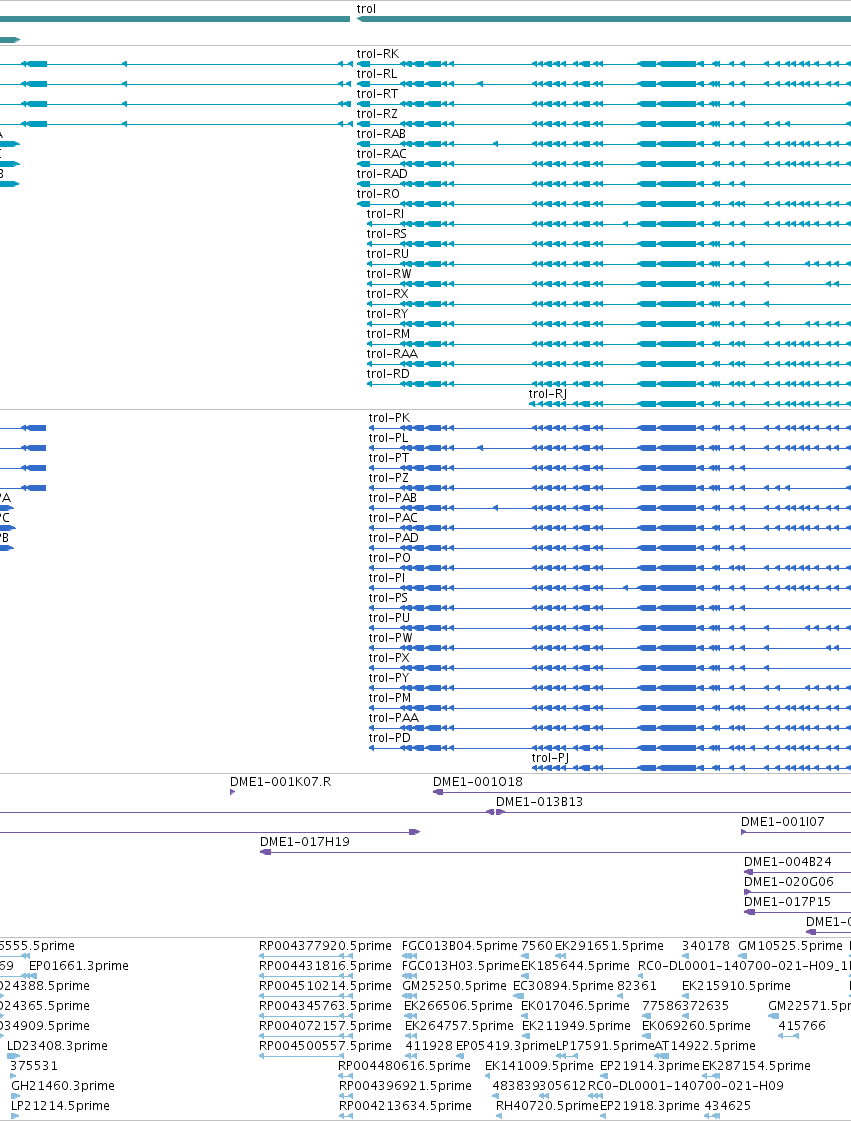
Task: Select protein trol-PY
Action: [x=389, y=678]
